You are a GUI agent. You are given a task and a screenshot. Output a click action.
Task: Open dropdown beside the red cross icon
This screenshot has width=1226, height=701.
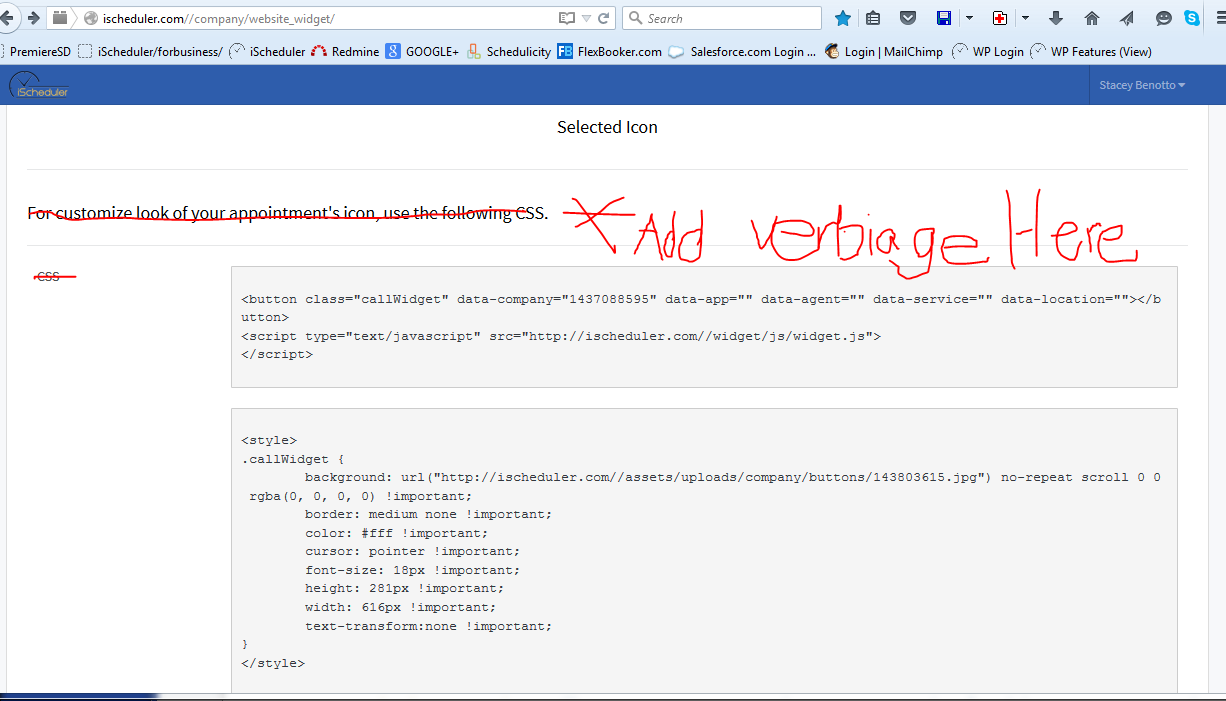point(1025,18)
